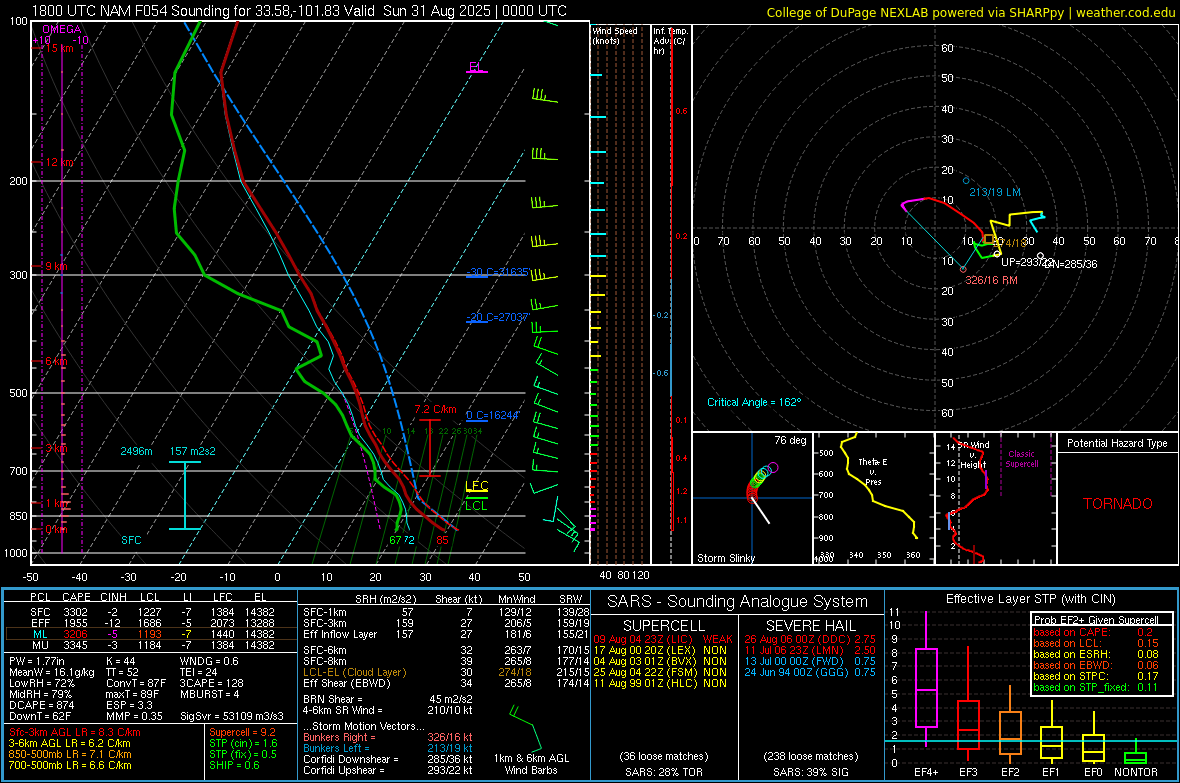Click the CAPE column header

(x=77, y=597)
